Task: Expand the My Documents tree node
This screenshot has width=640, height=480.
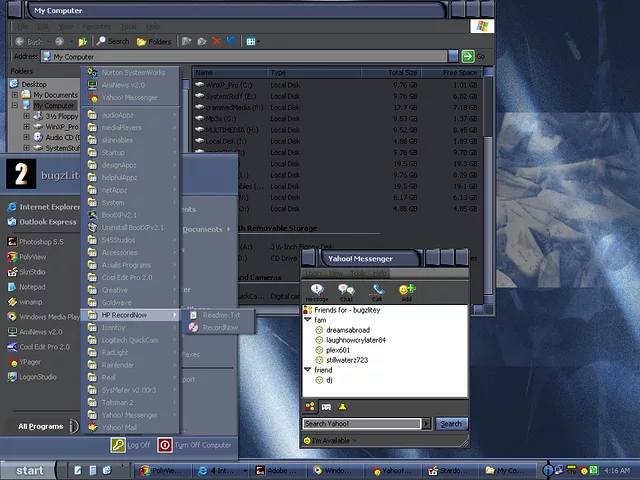Action: pyautogui.click(x=15, y=94)
